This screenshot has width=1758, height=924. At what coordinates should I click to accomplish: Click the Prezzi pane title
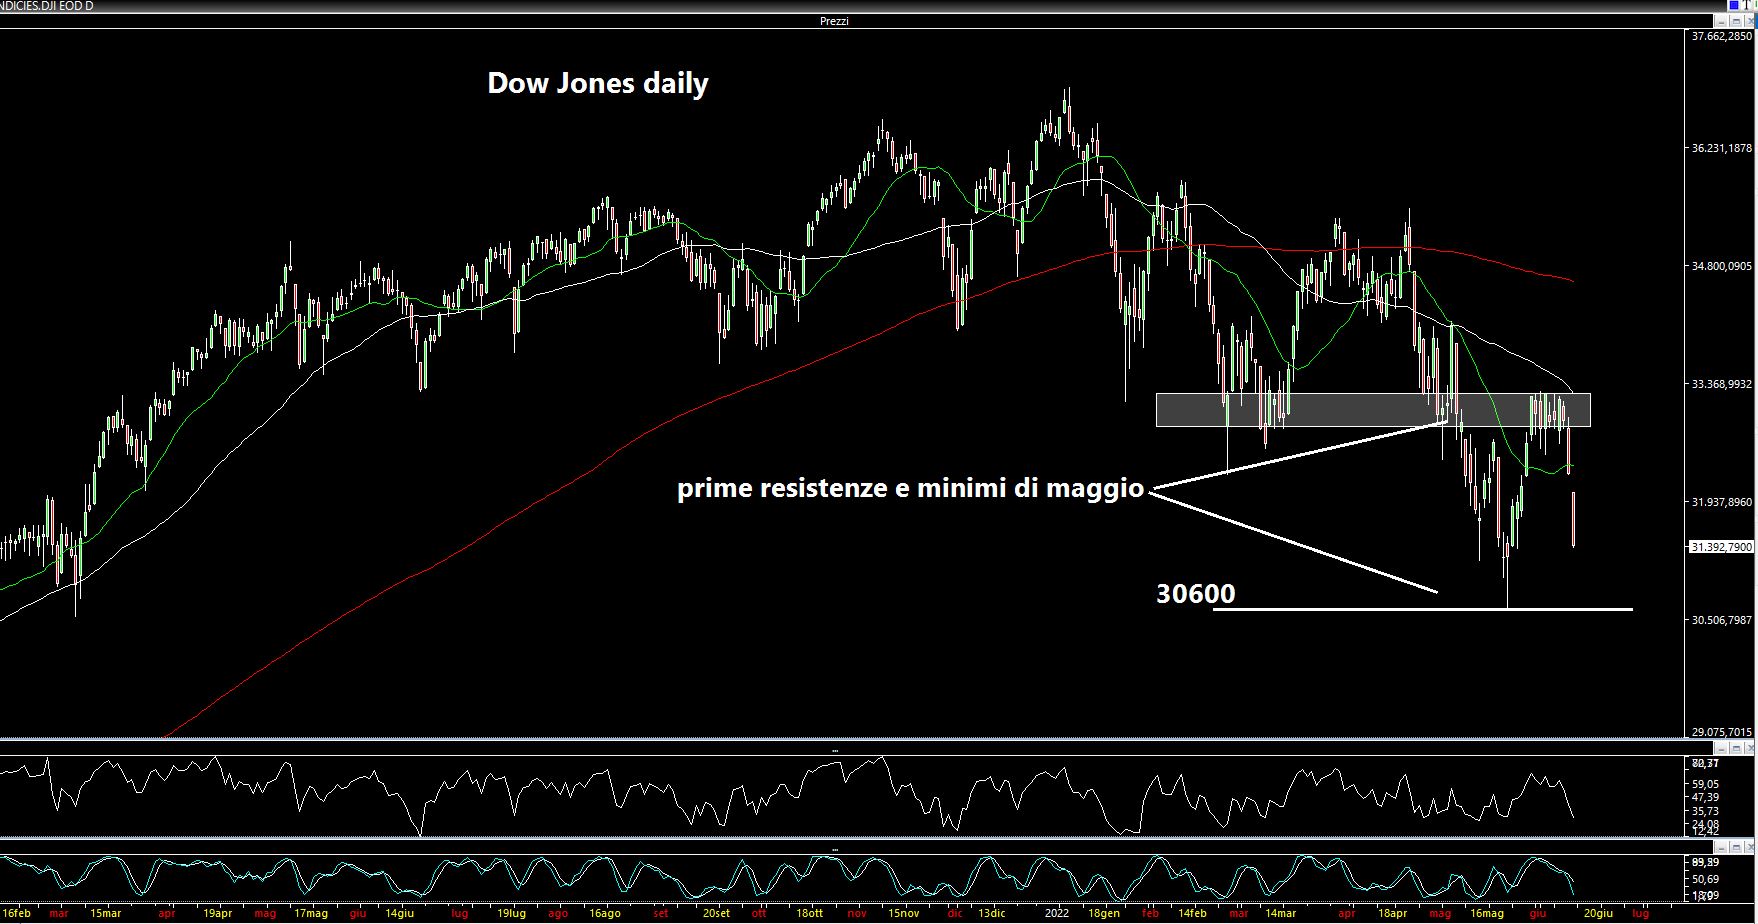(834, 21)
